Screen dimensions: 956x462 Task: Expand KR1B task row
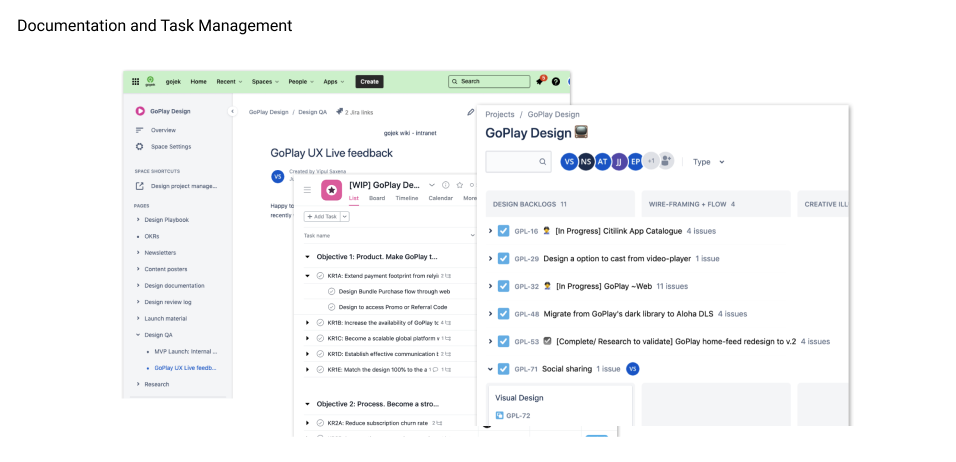(x=307, y=322)
